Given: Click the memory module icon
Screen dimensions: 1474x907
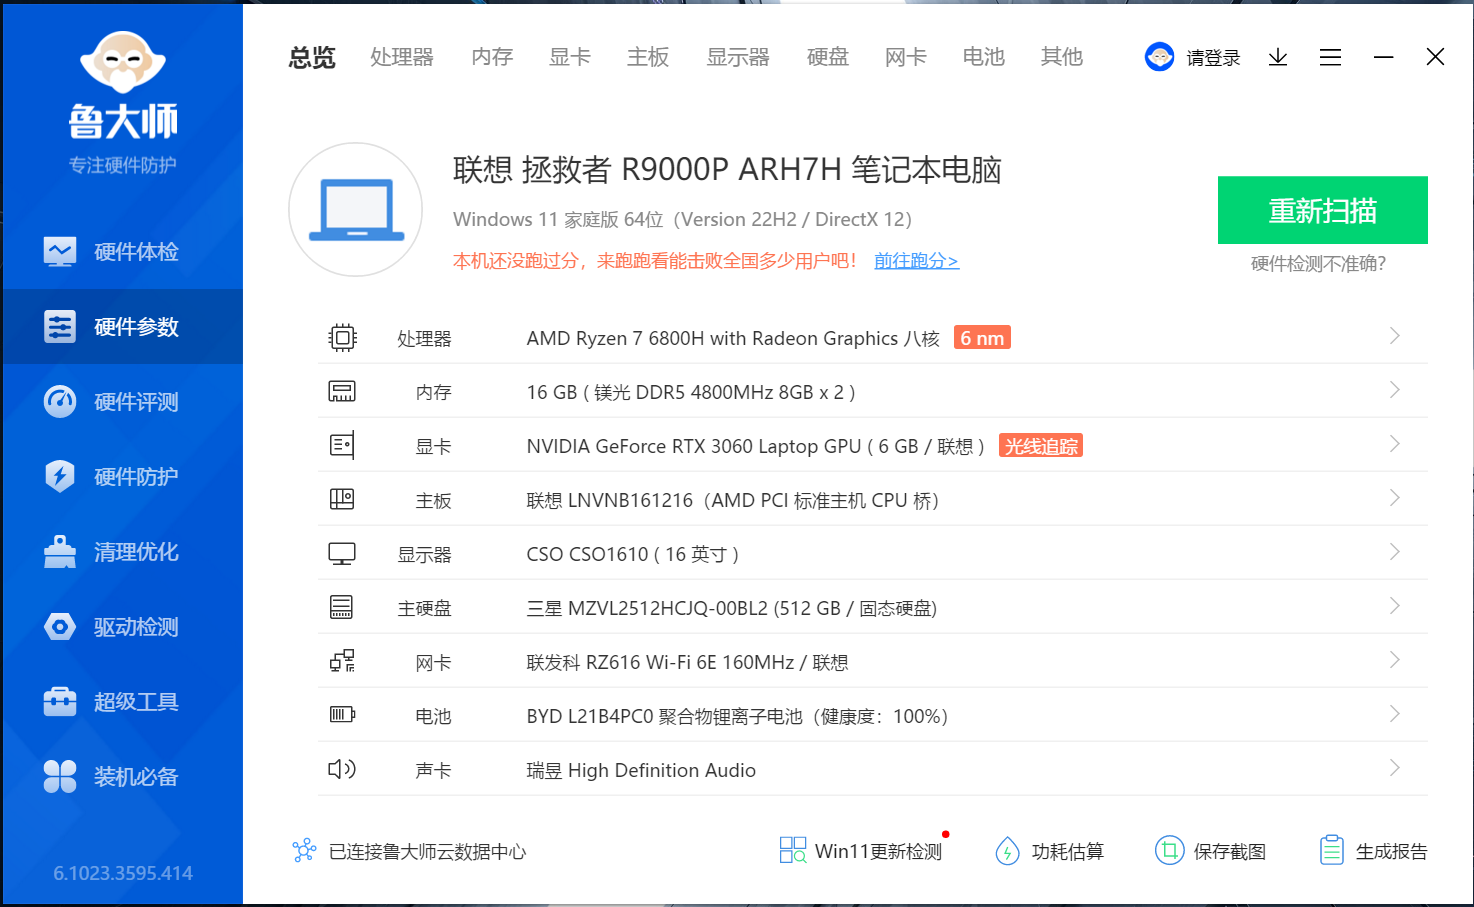Looking at the screenshot, I should point(342,391).
